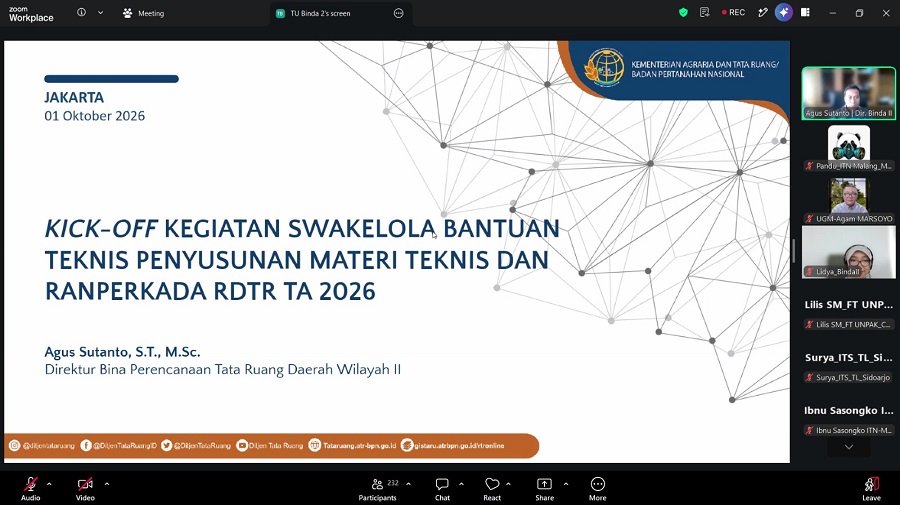Click the Twitter icon in slide footer

166,445
